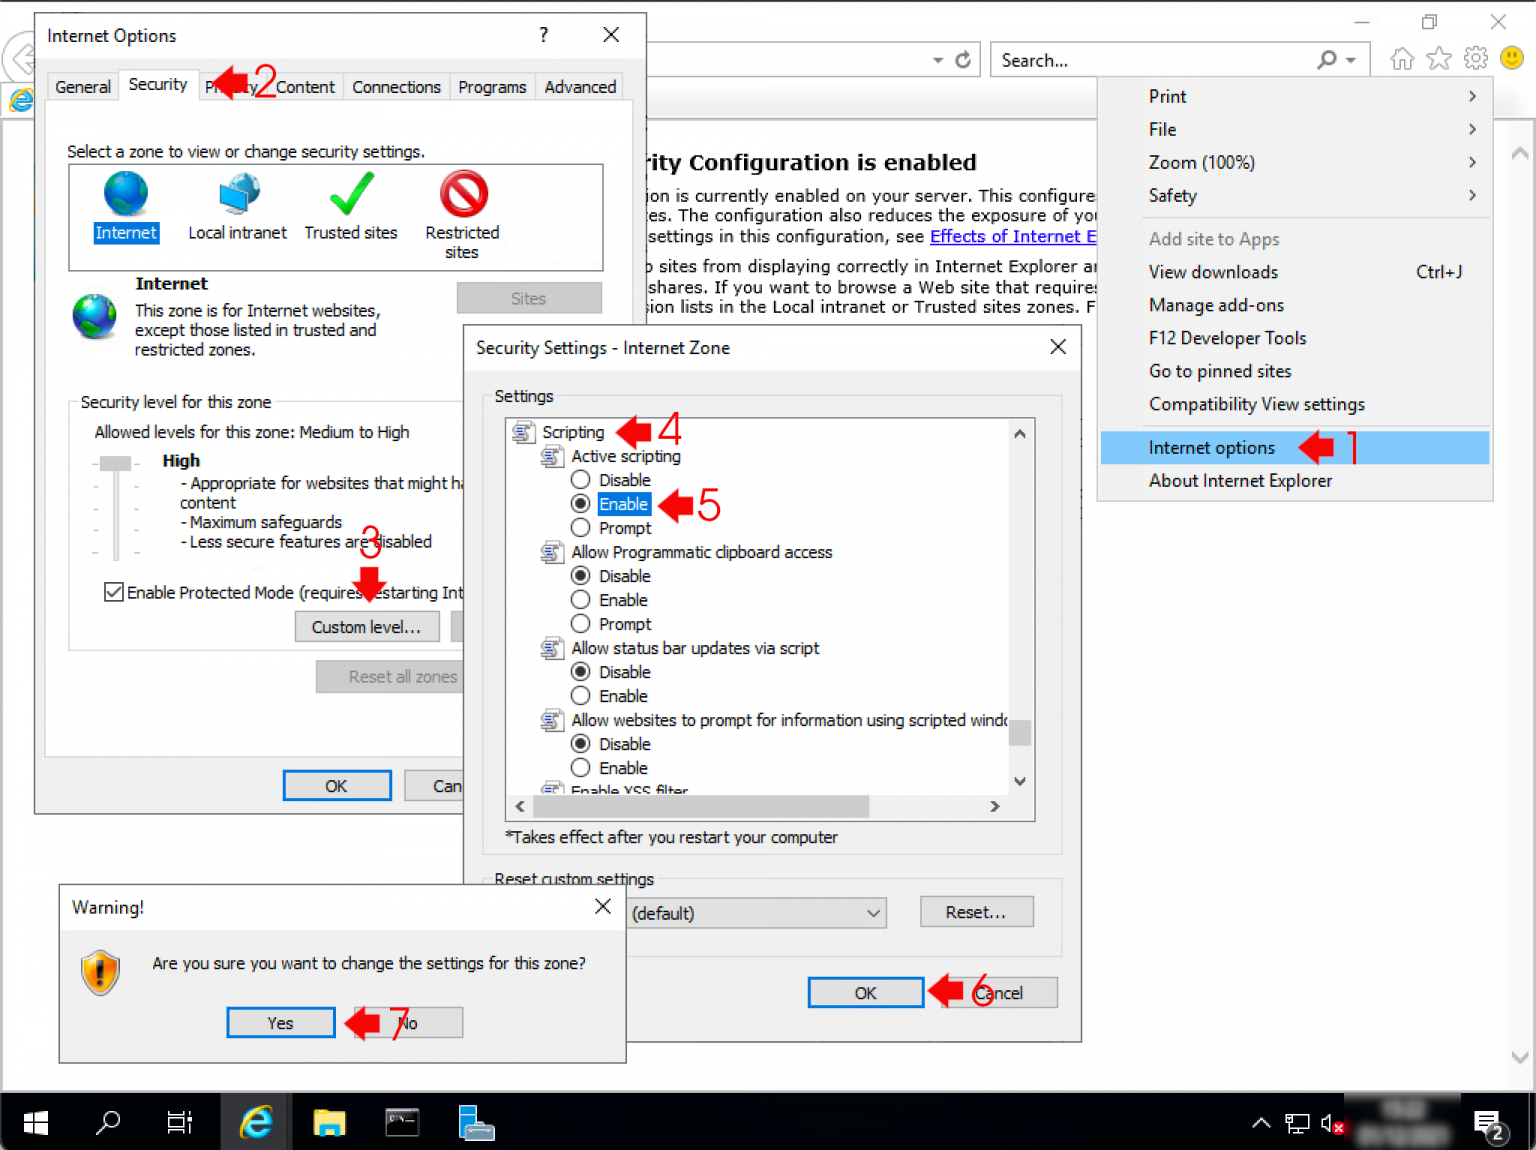
Task: Select the Trusted sites zone icon
Action: 351,193
